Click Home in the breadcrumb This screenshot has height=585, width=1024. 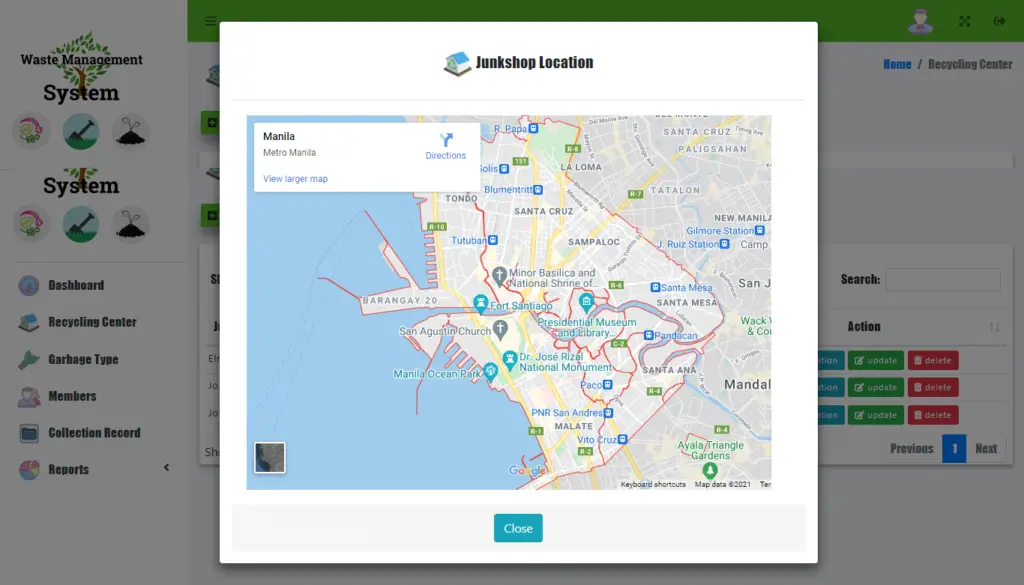click(x=897, y=63)
